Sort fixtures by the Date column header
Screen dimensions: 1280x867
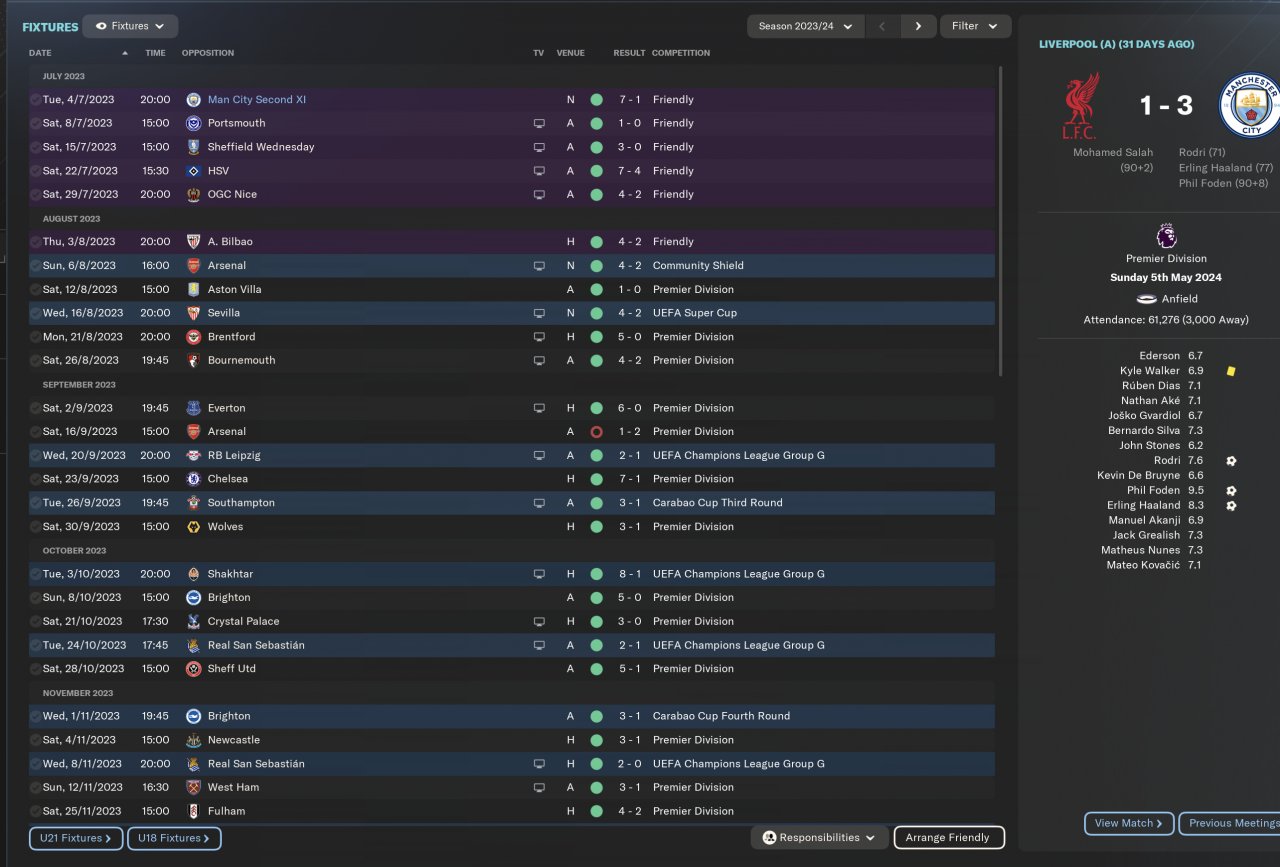tap(40, 53)
